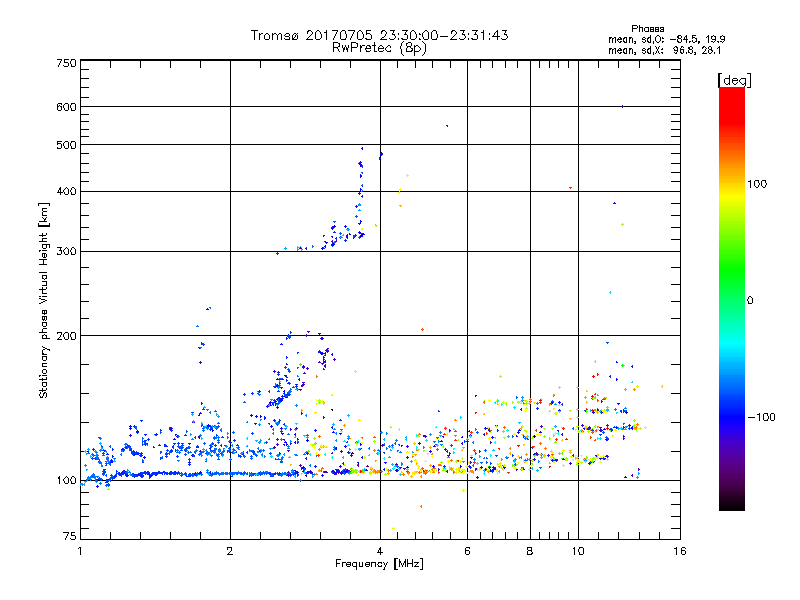Click the colorbar tick label '-100'
The width and height of the screenshot is (800, 600).
761,417
